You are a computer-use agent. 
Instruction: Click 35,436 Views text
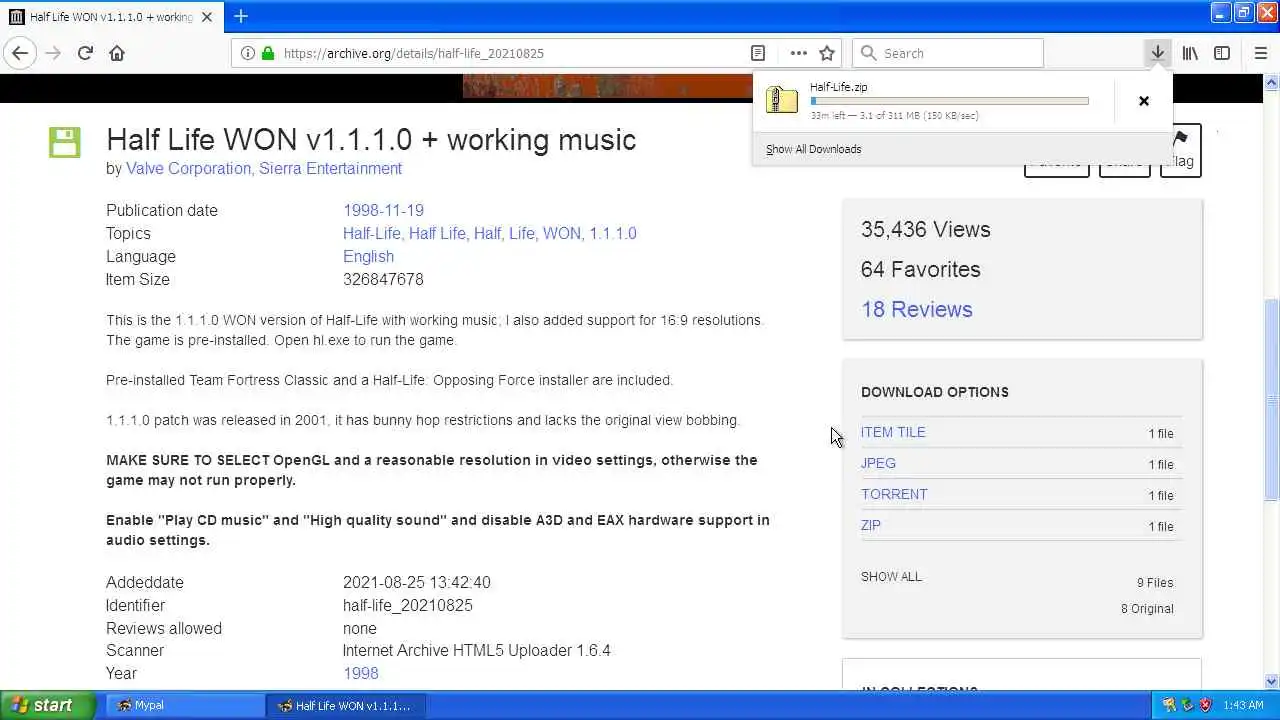925,229
